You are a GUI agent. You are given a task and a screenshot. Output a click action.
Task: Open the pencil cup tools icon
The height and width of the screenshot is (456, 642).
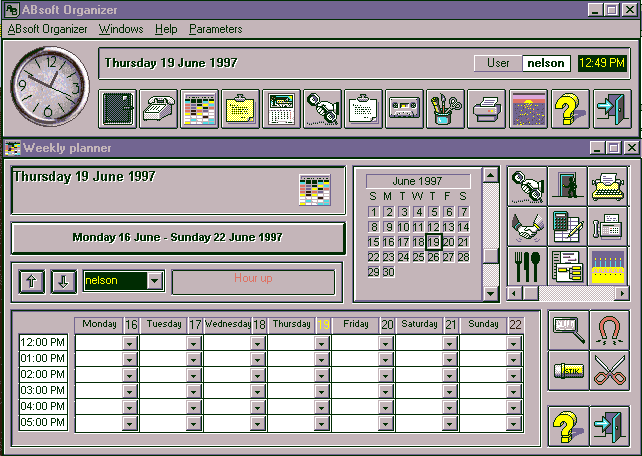(x=445, y=108)
